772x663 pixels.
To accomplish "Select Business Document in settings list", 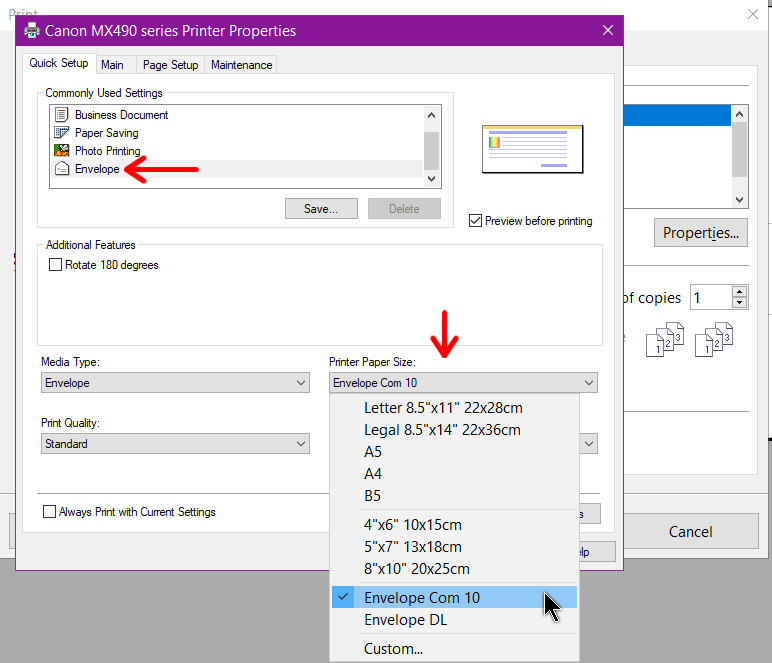I will (237, 115).
